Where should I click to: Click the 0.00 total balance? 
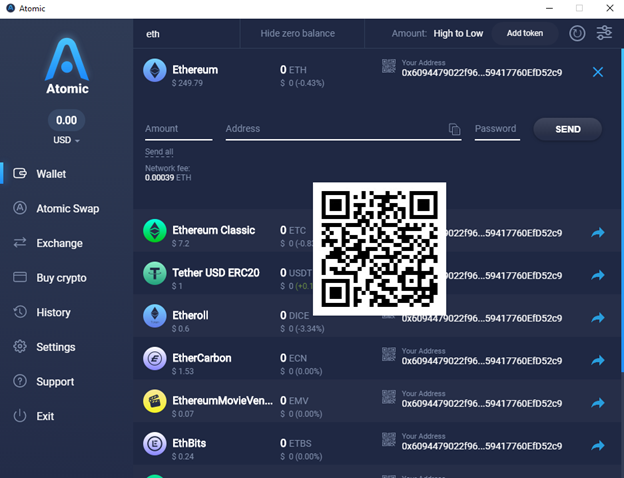66,120
